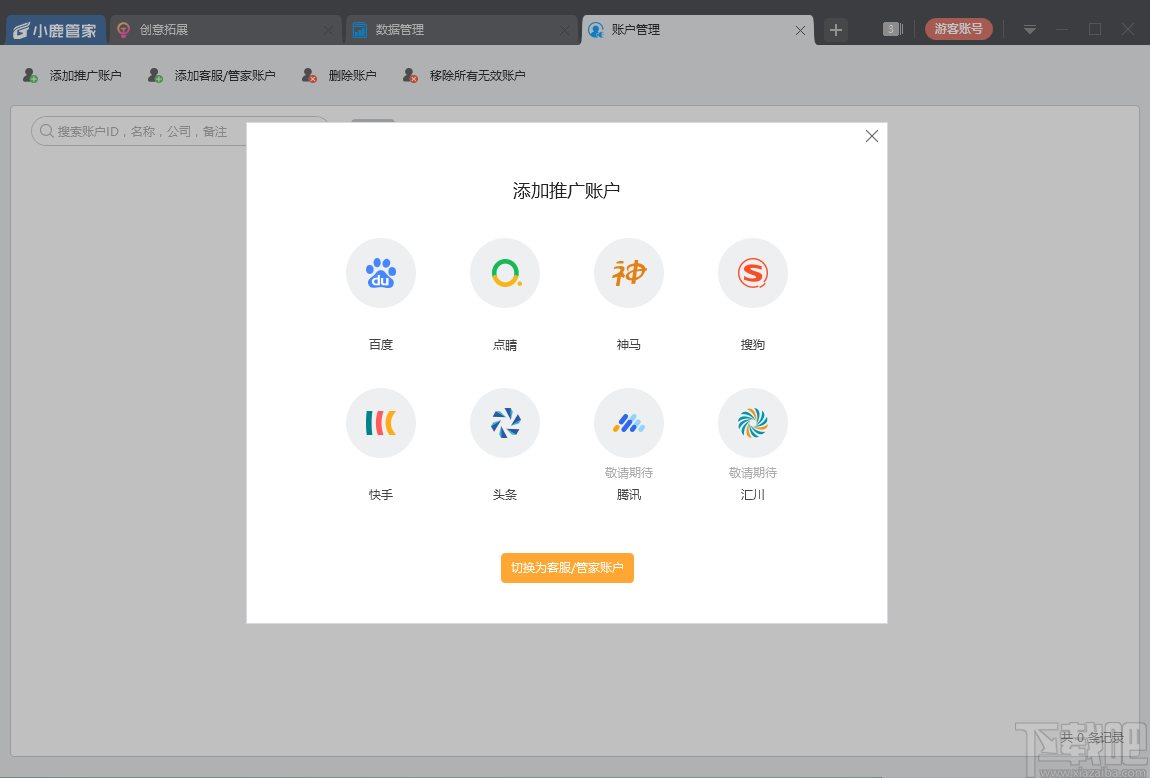Viewport: 1150px width, 778px height.
Task: Click the 汇川 敬请期待 platform icon
Action: pyautogui.click(x=752, y=422)
